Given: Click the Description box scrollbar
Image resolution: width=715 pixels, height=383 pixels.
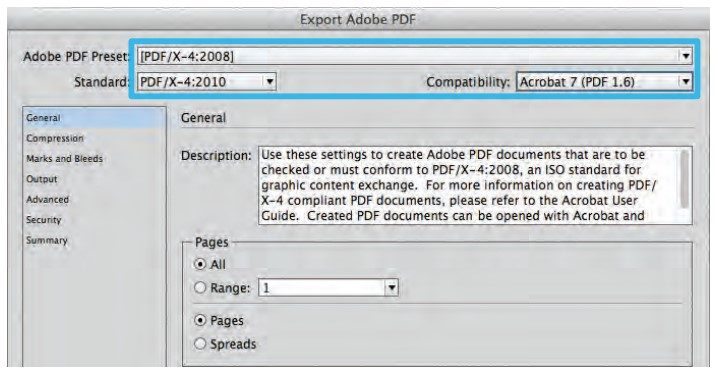Looking at the screenshot, I should [684, 180].
